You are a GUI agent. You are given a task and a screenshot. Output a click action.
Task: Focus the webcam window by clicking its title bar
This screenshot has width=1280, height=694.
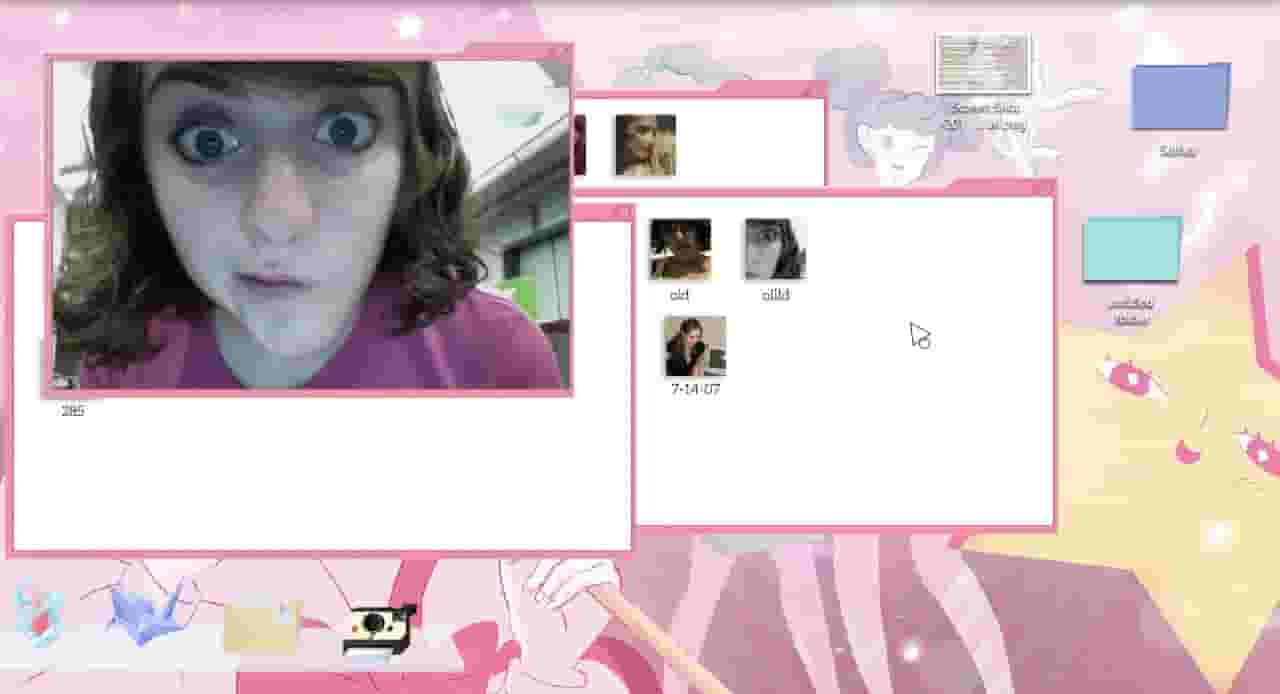pyautogui.click(x=300, y=48)
